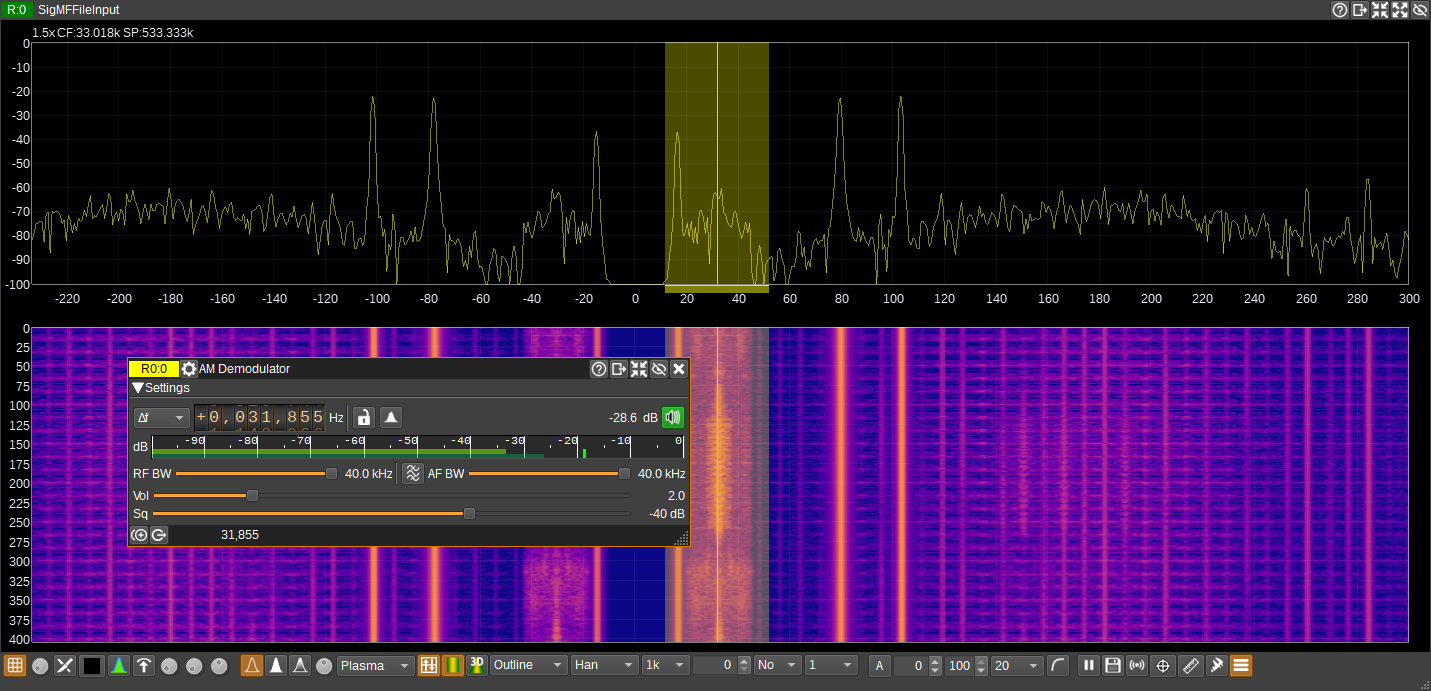Open the Plasma color map dropdown

pyautogui.click(x=376, y=666)
